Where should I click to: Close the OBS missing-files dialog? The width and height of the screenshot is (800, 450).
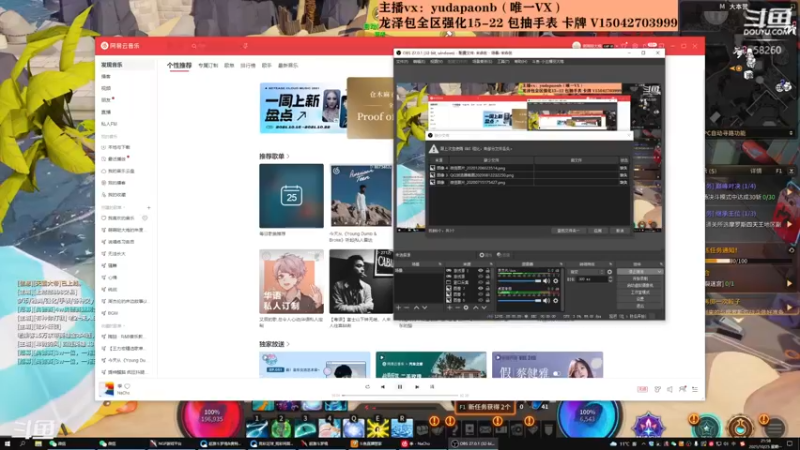[629, 135]
